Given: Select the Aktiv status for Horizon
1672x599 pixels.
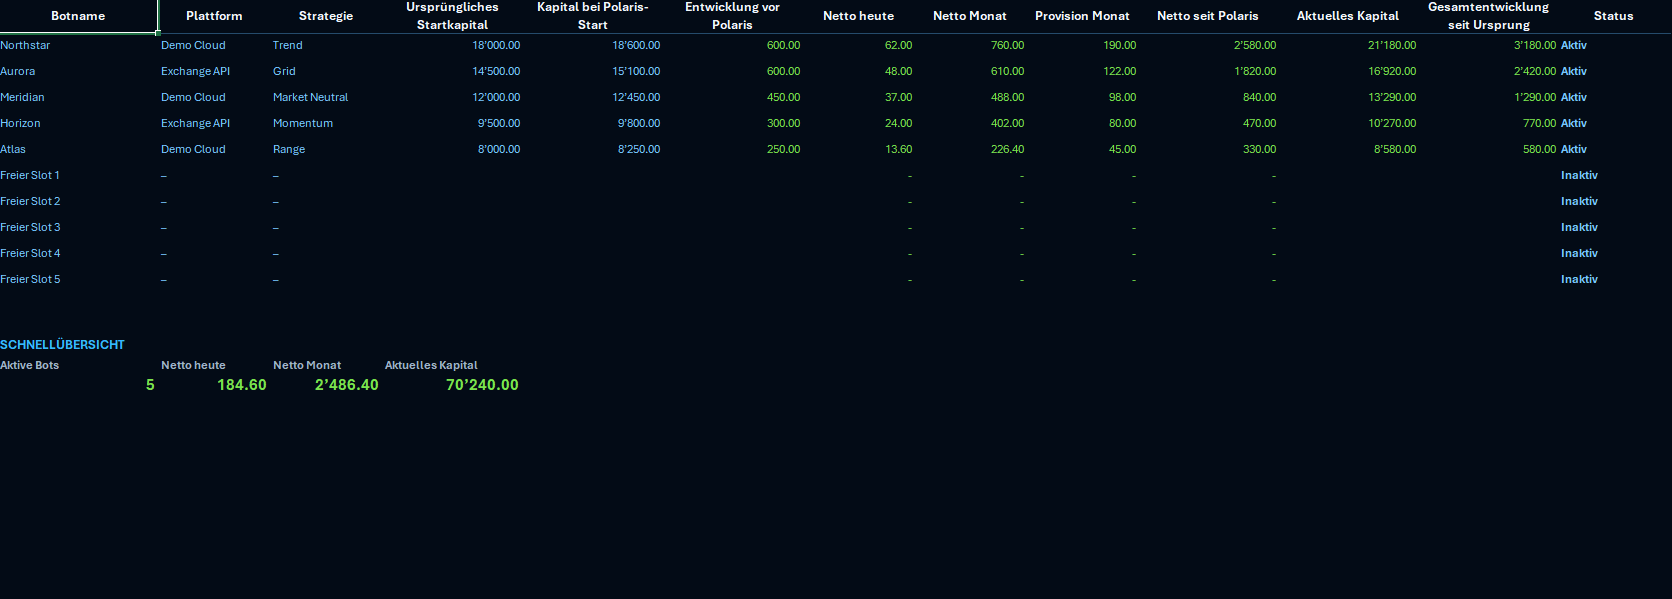Looking at the screenshot, I should click(x=1574, y=123).
